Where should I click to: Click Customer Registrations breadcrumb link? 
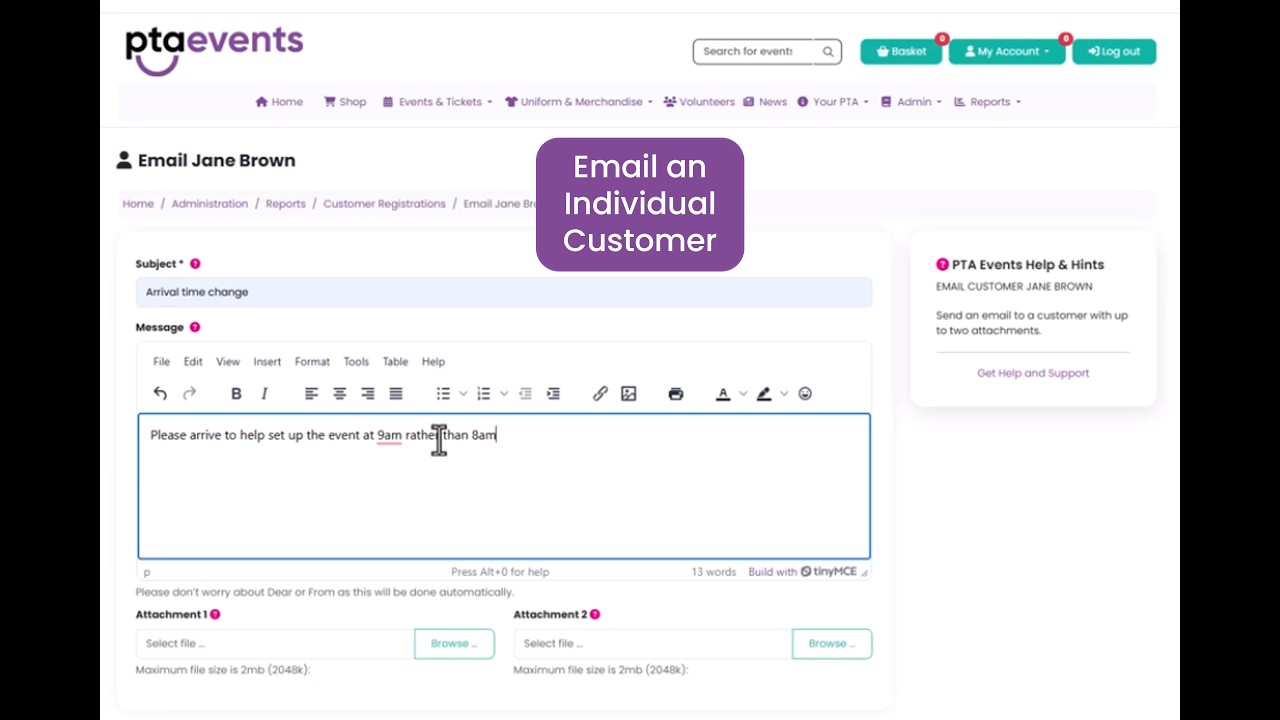[x=384, y=204]
